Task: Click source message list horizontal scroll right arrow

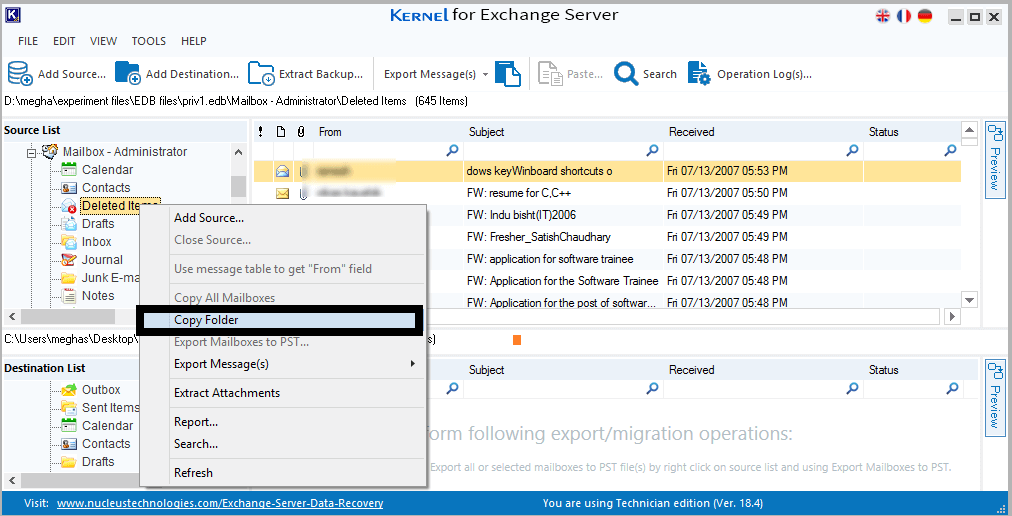Action: (x=951, y=316)
